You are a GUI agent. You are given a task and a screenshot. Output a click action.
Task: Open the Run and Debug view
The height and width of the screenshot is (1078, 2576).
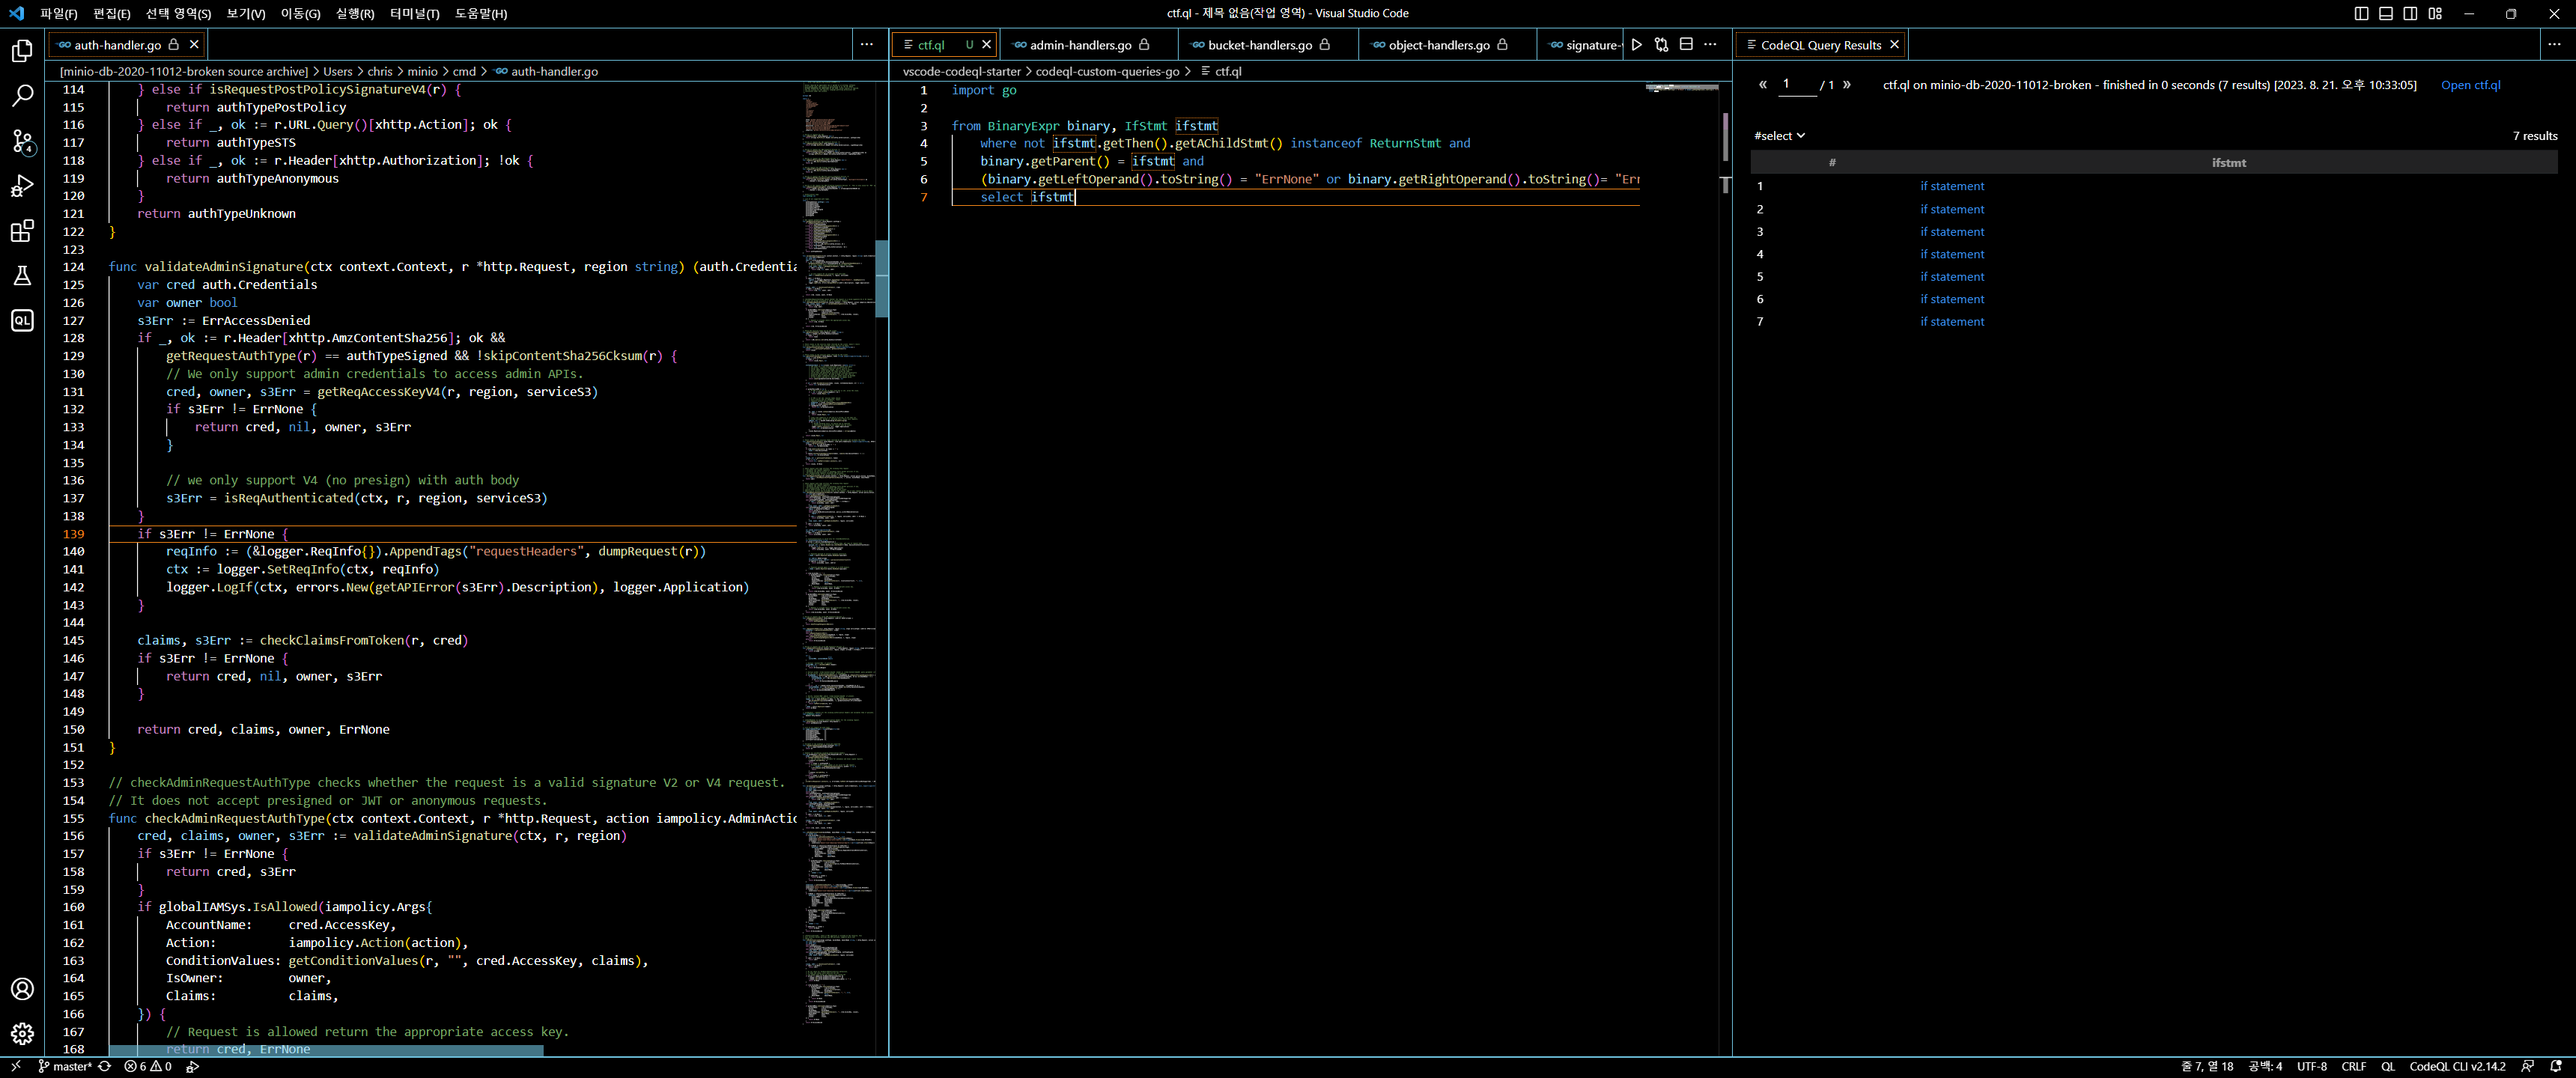point(22,186)
